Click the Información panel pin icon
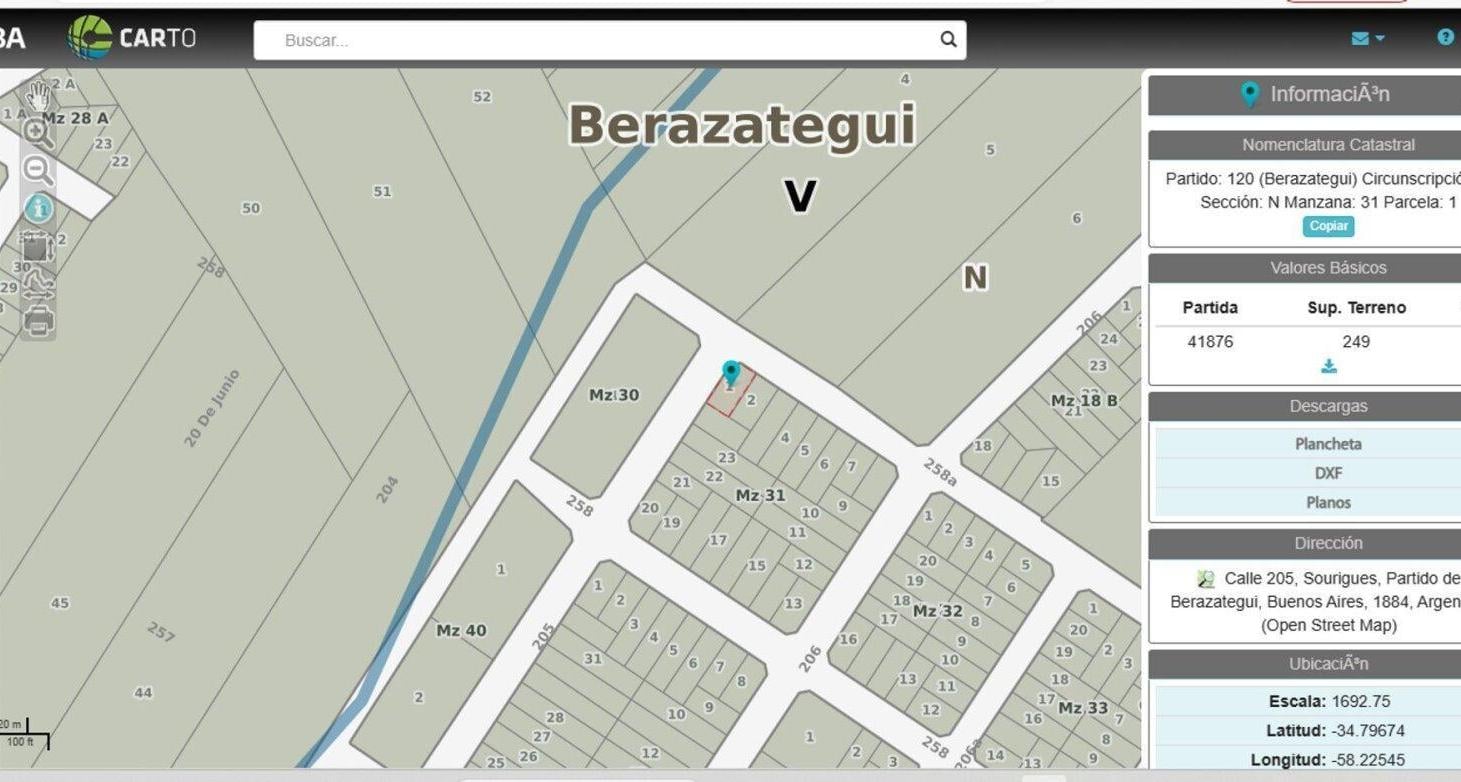The image size is (1461, 782). click(x=1250, y=94)
